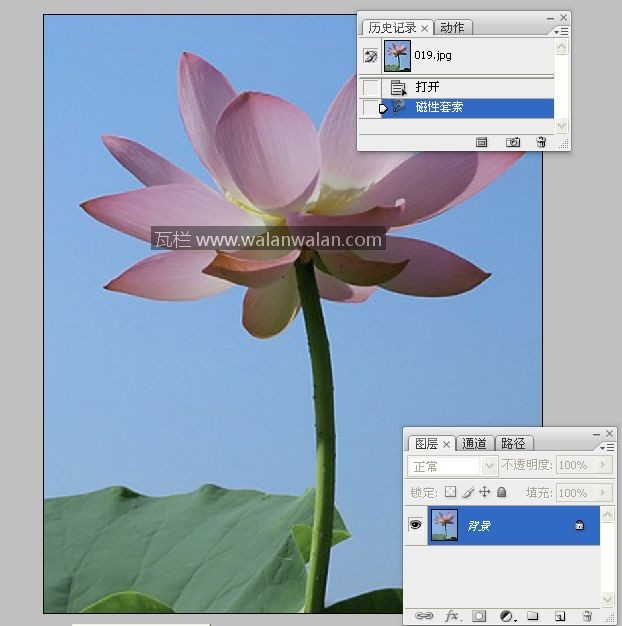Switch to the 动作 tab
622x626 pixels.
(x=452, y=28)
